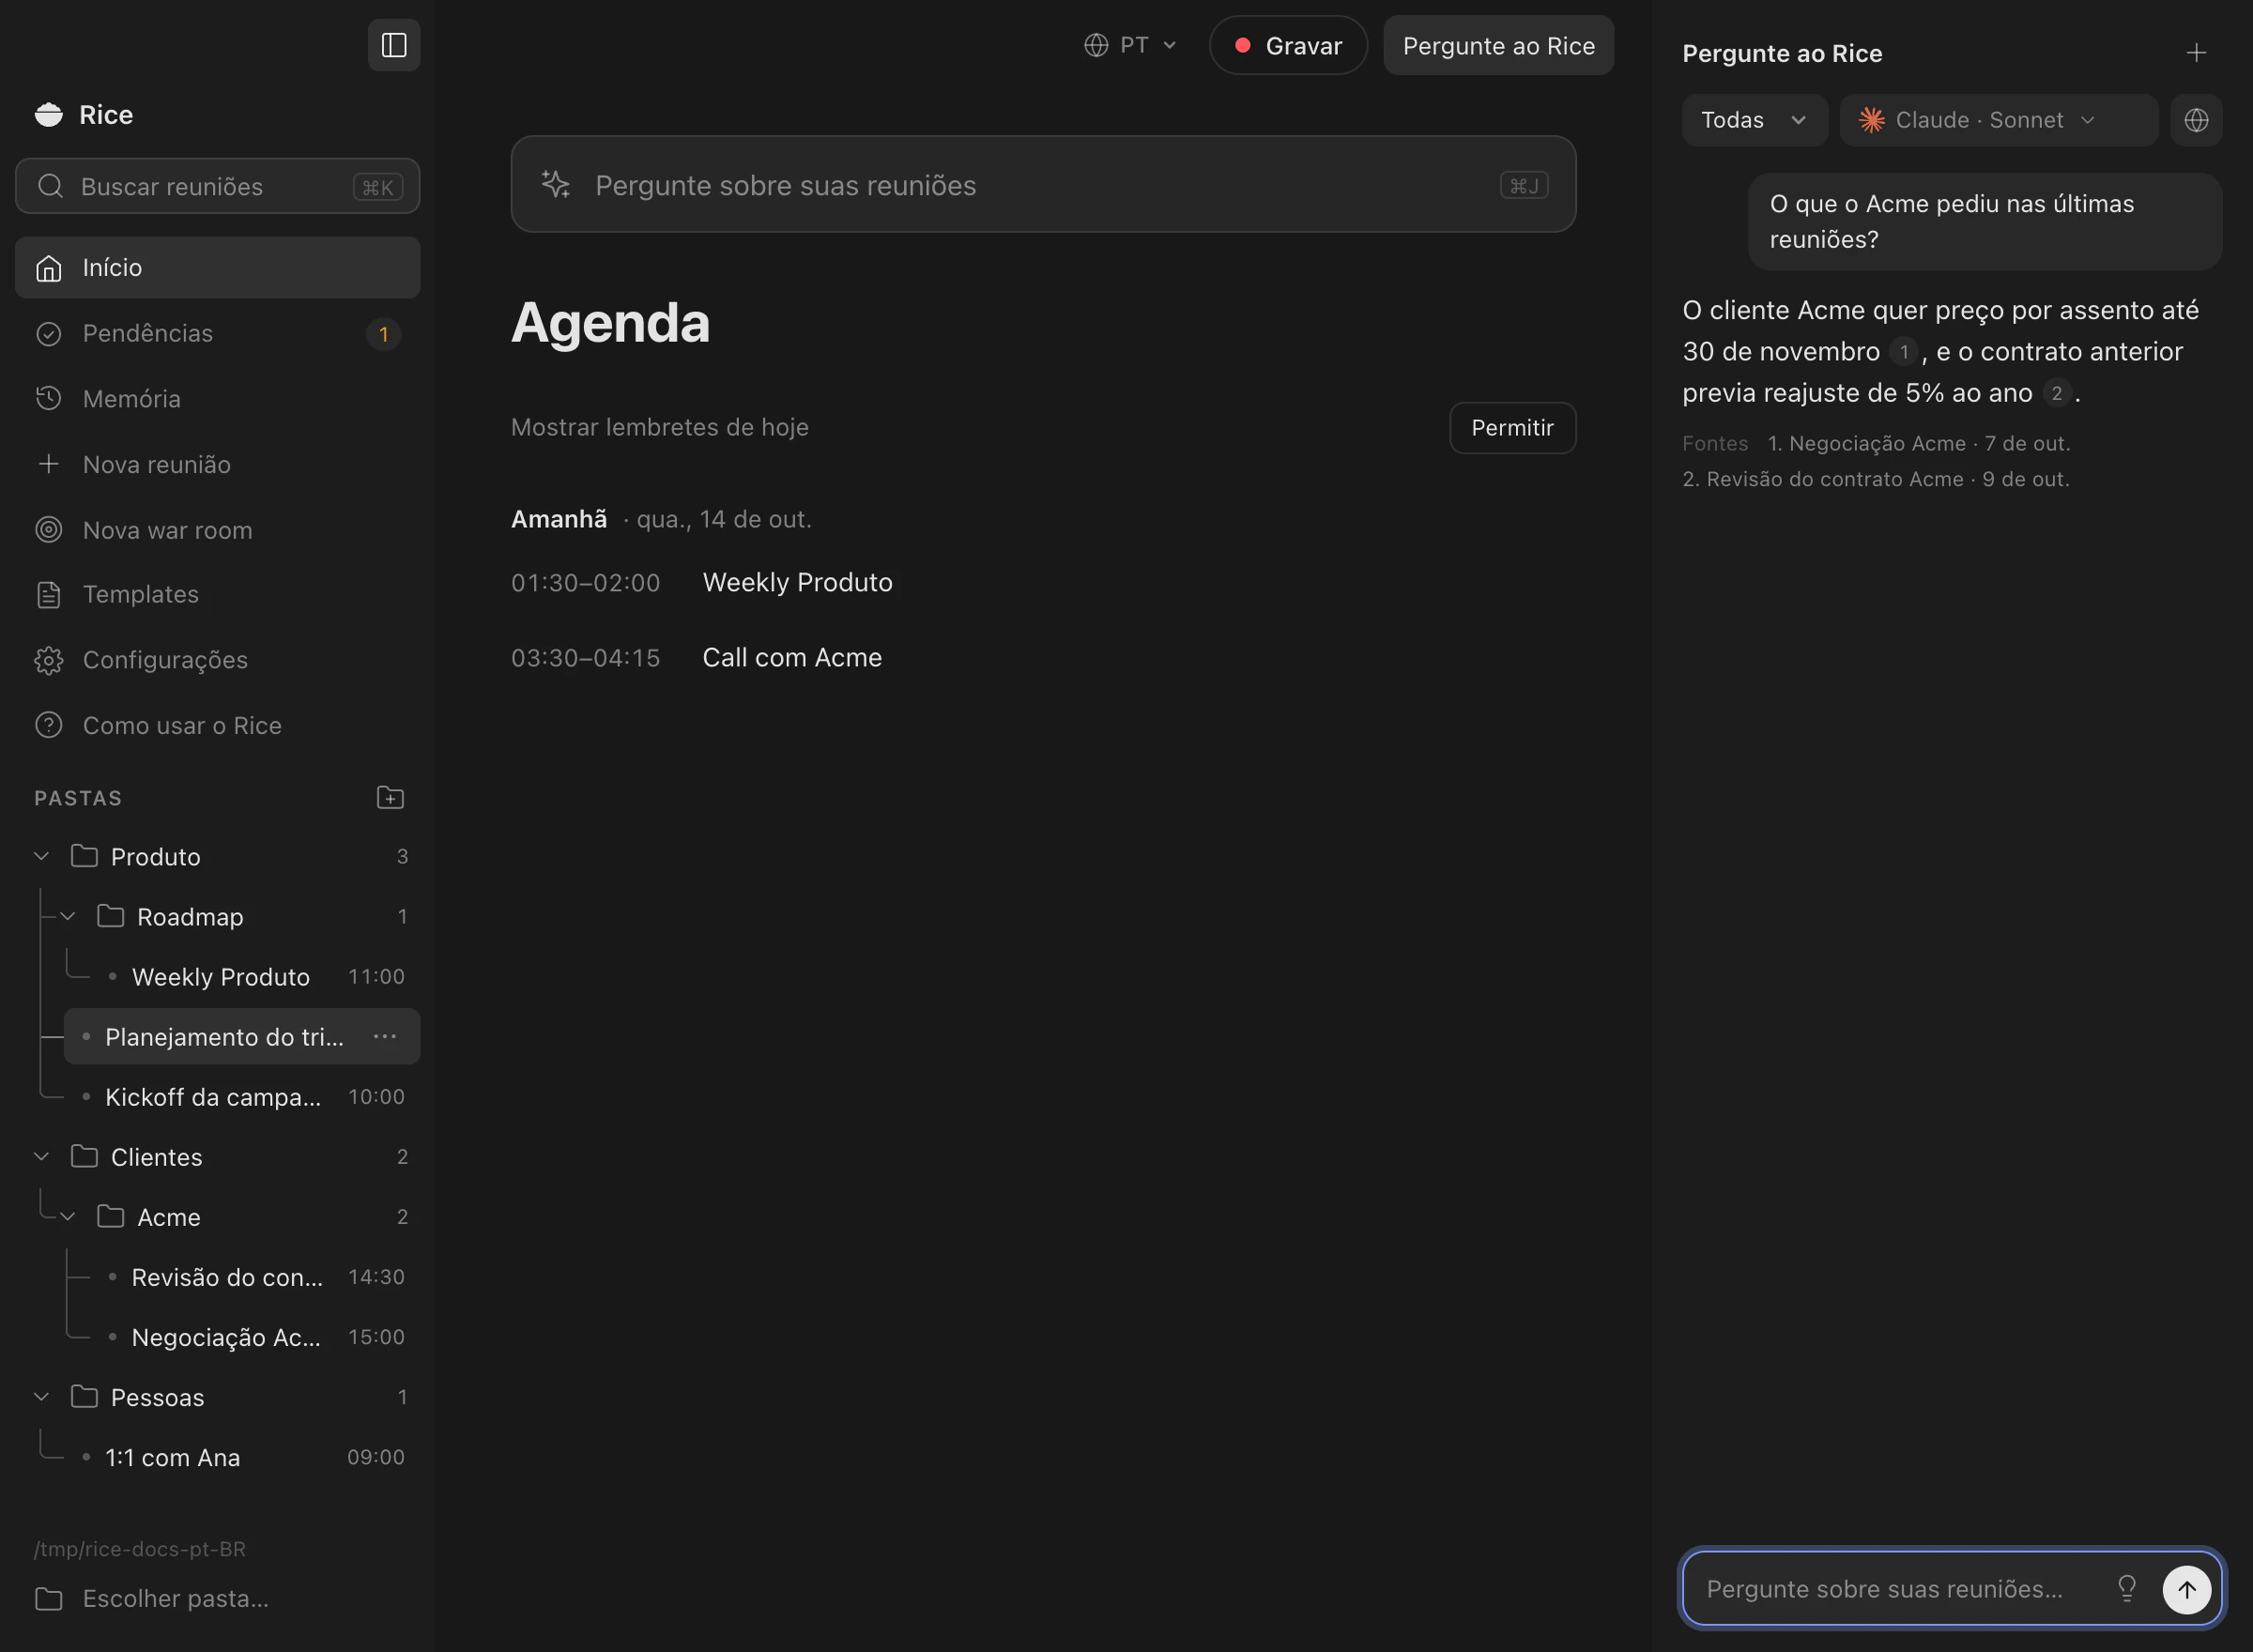The width and height of the screenshot is (2253, 1652).
Task: Open the Todas filter dropdown
Action: (1754, 120)
